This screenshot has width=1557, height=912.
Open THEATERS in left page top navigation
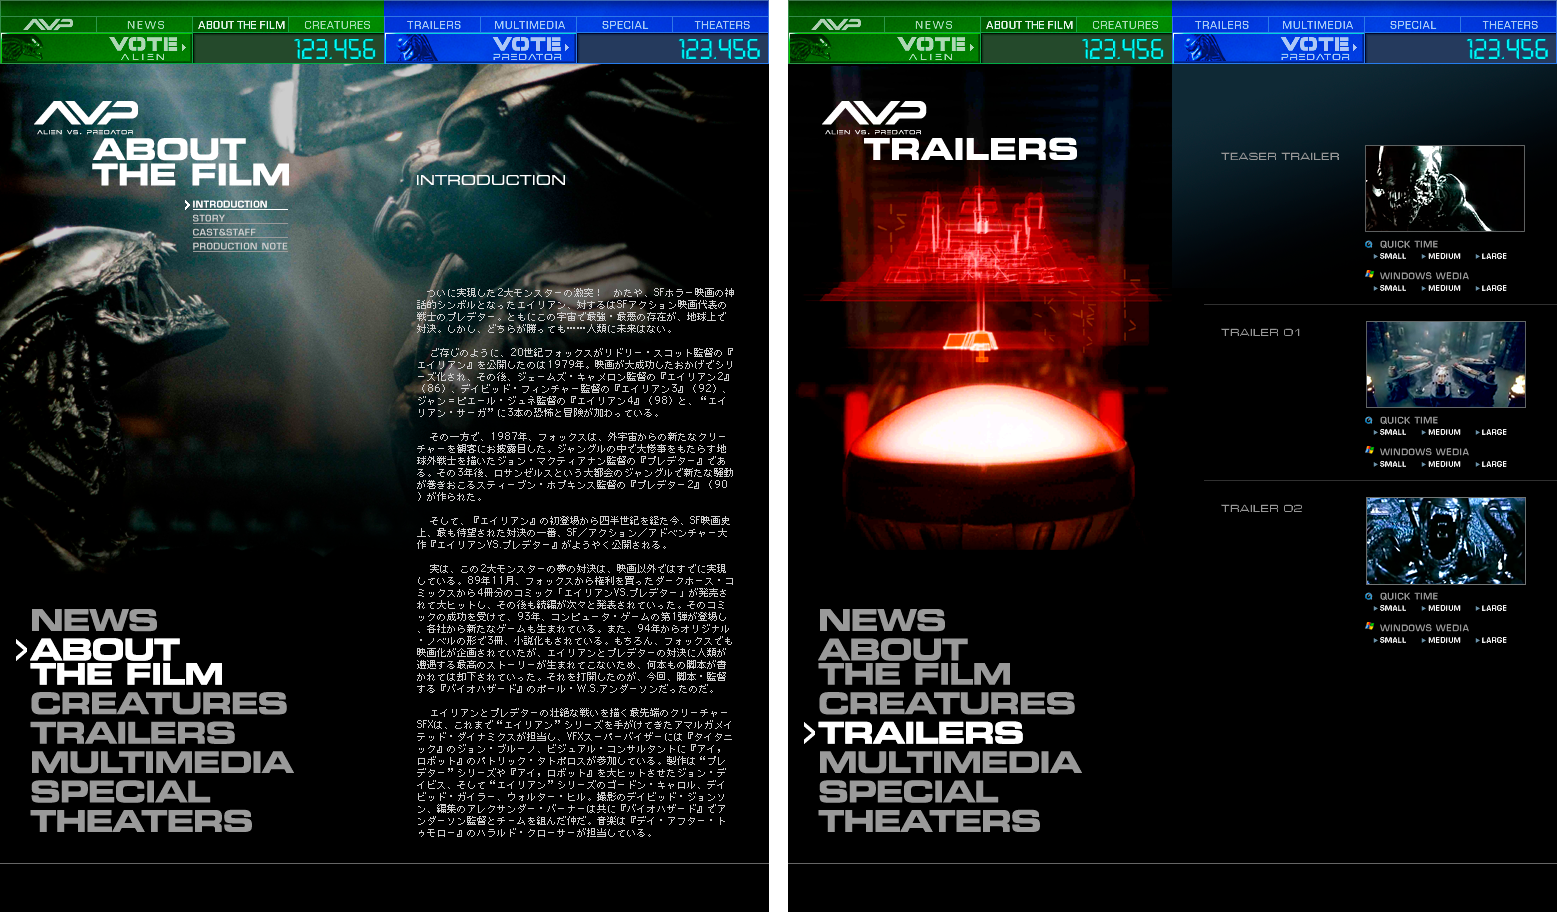click(721, 25)
